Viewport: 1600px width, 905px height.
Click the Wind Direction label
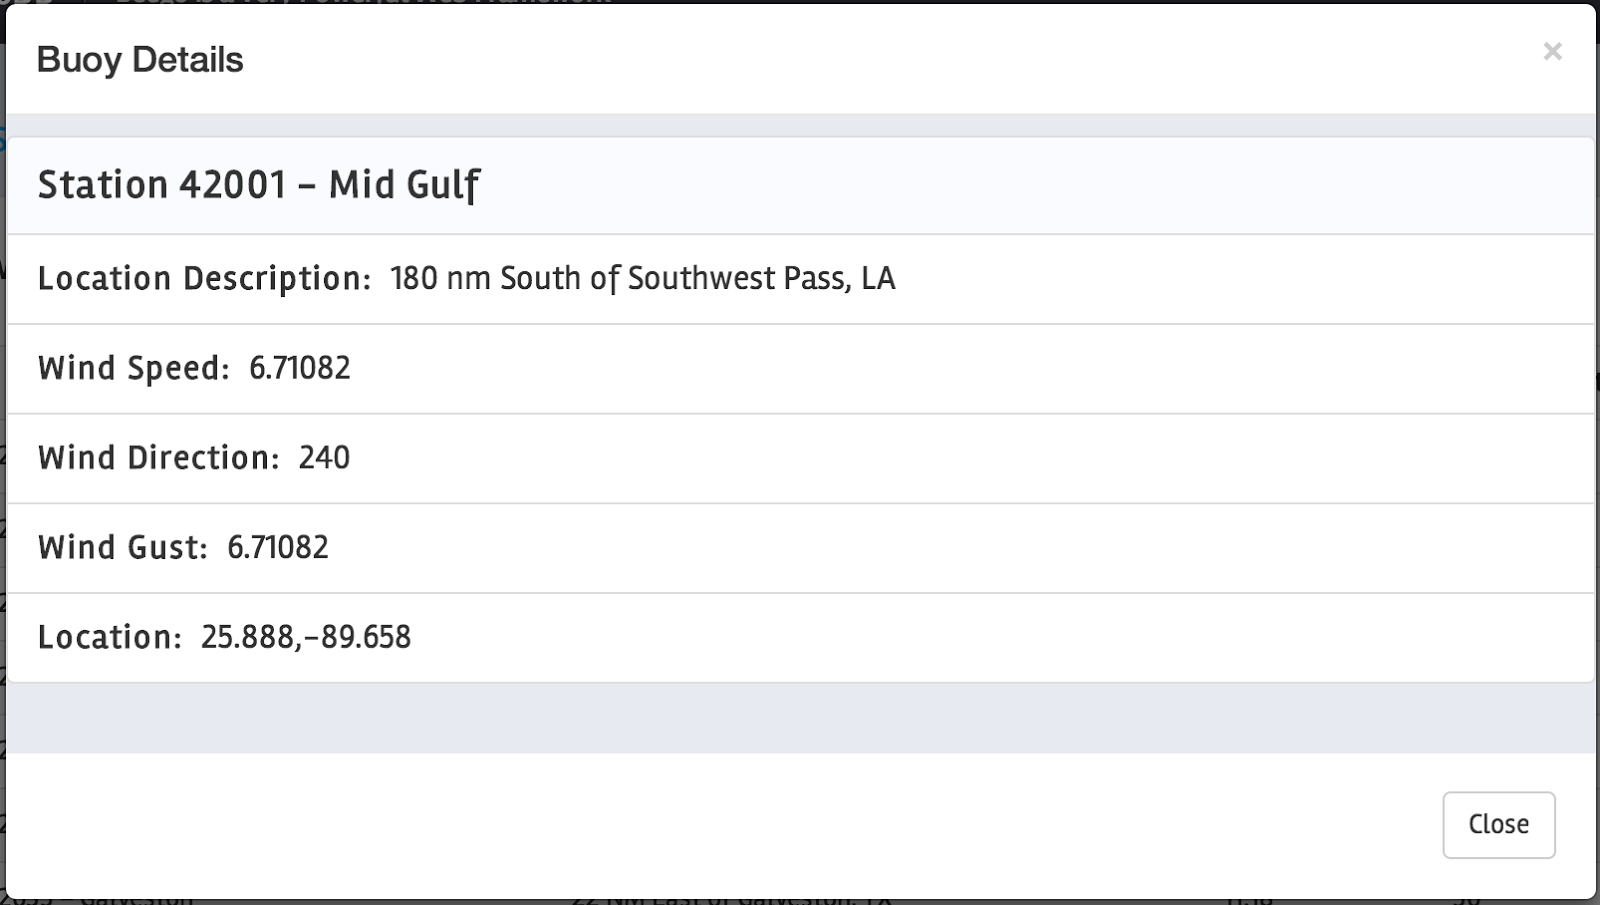(159, 458)
